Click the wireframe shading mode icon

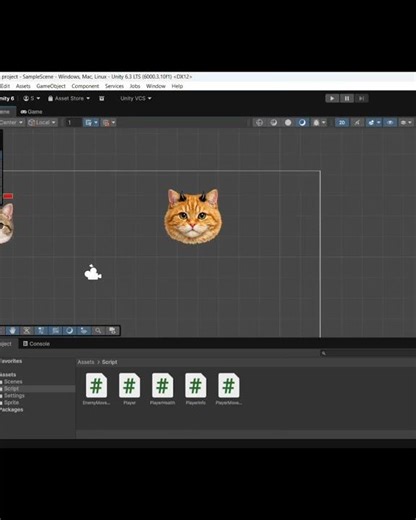(x=259, y=123)
